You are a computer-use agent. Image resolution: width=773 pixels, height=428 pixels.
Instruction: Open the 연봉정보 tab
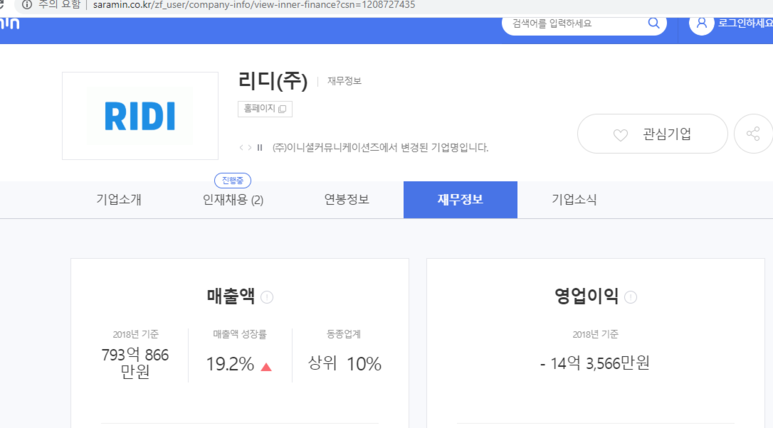pyautogui.click(x=347, y=200)
